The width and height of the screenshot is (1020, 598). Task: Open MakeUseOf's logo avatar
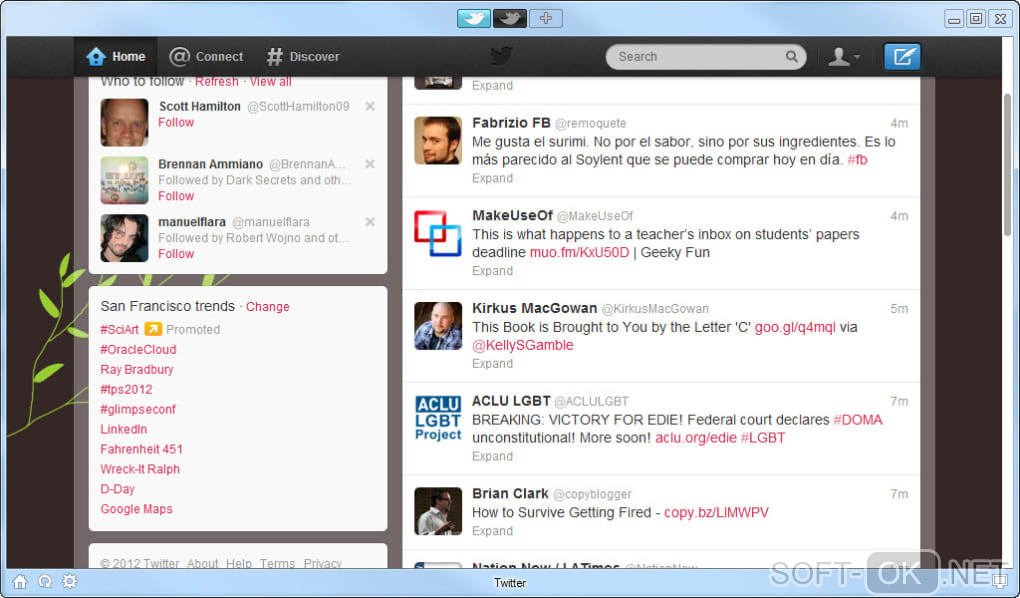coord(438,233)
